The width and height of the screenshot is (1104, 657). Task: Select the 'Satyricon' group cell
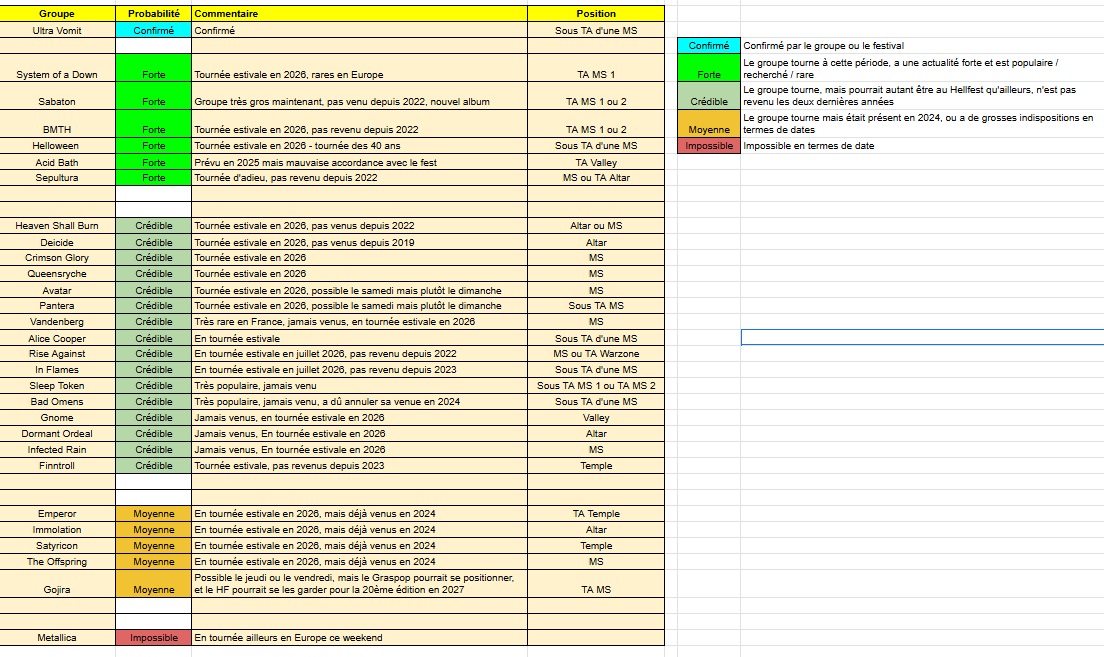coord(57,546)
